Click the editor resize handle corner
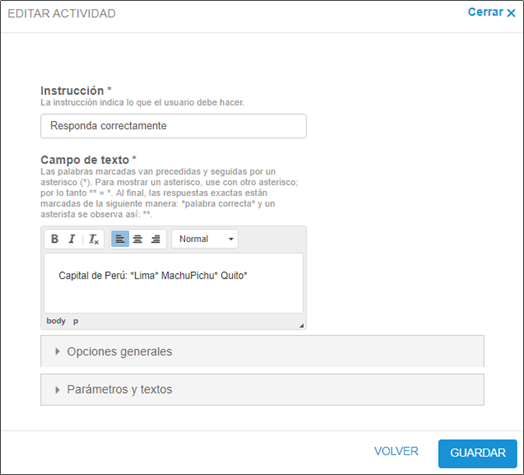The image size is (524, 475). pos(301,326)
